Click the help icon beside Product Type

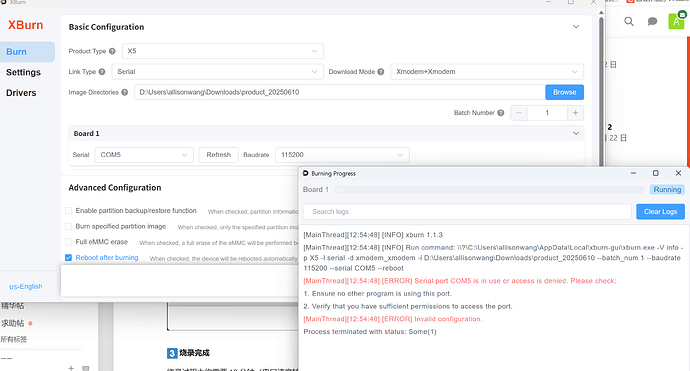(x=112, y=51)
